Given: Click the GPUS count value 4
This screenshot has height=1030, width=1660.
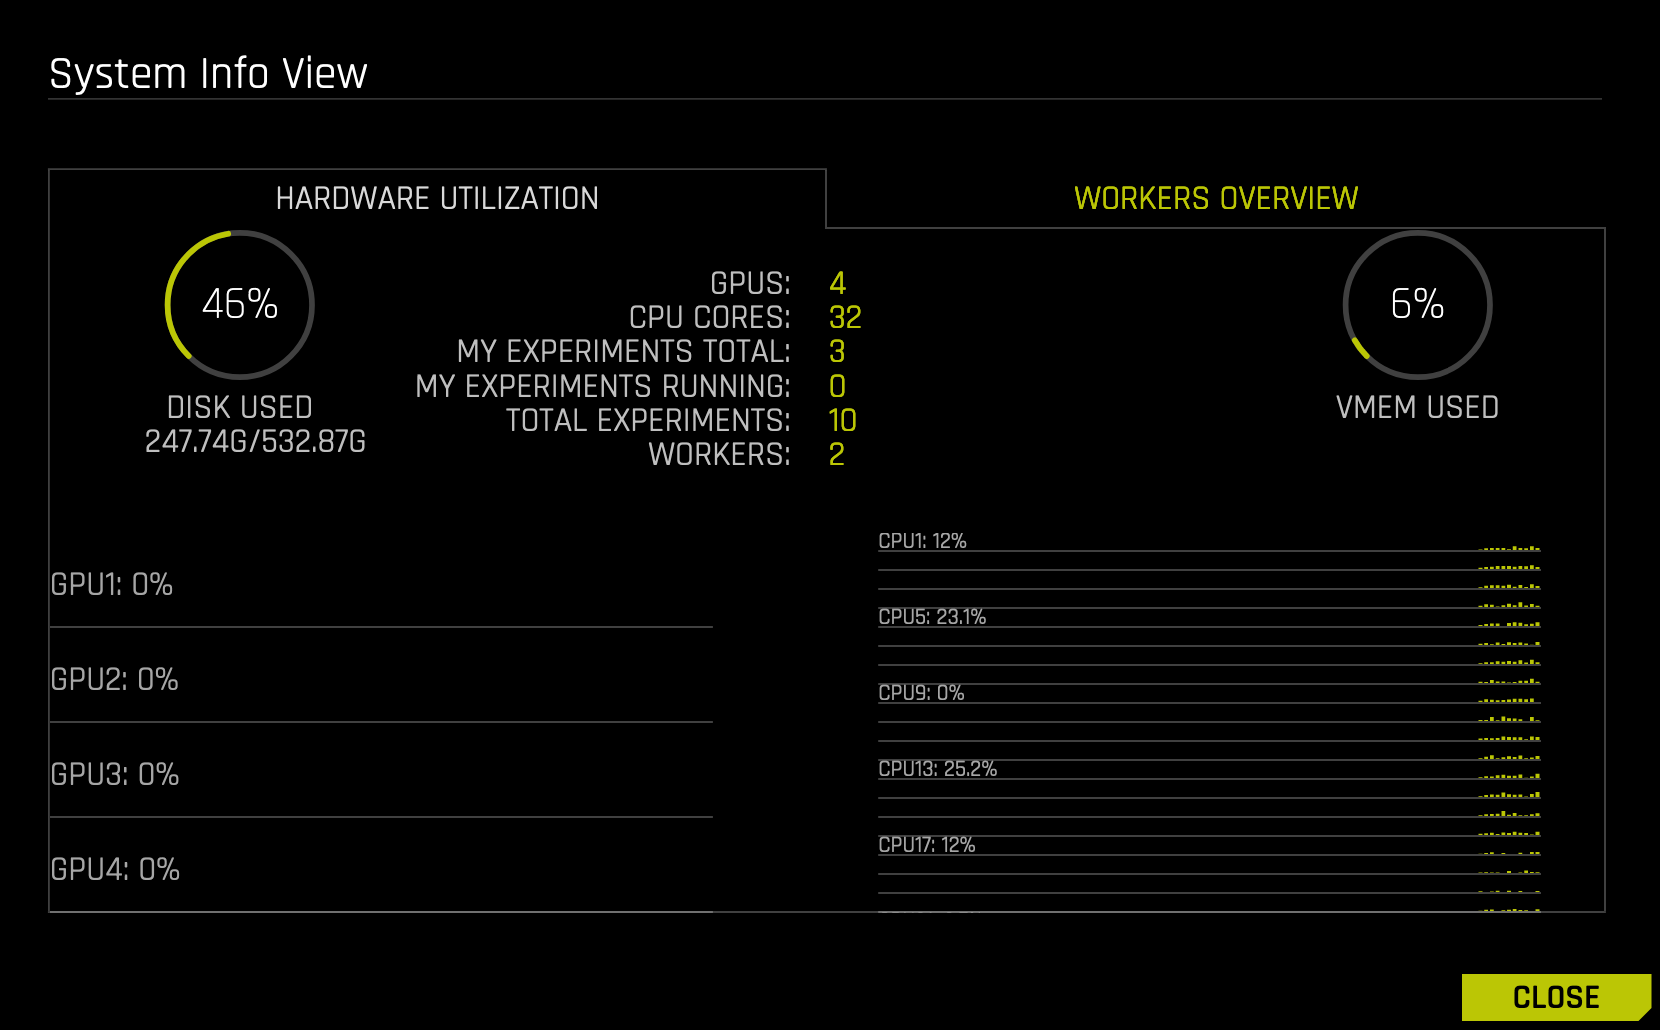Looking at the screenshot, I should pyautogui.click(x=838, y=285).
